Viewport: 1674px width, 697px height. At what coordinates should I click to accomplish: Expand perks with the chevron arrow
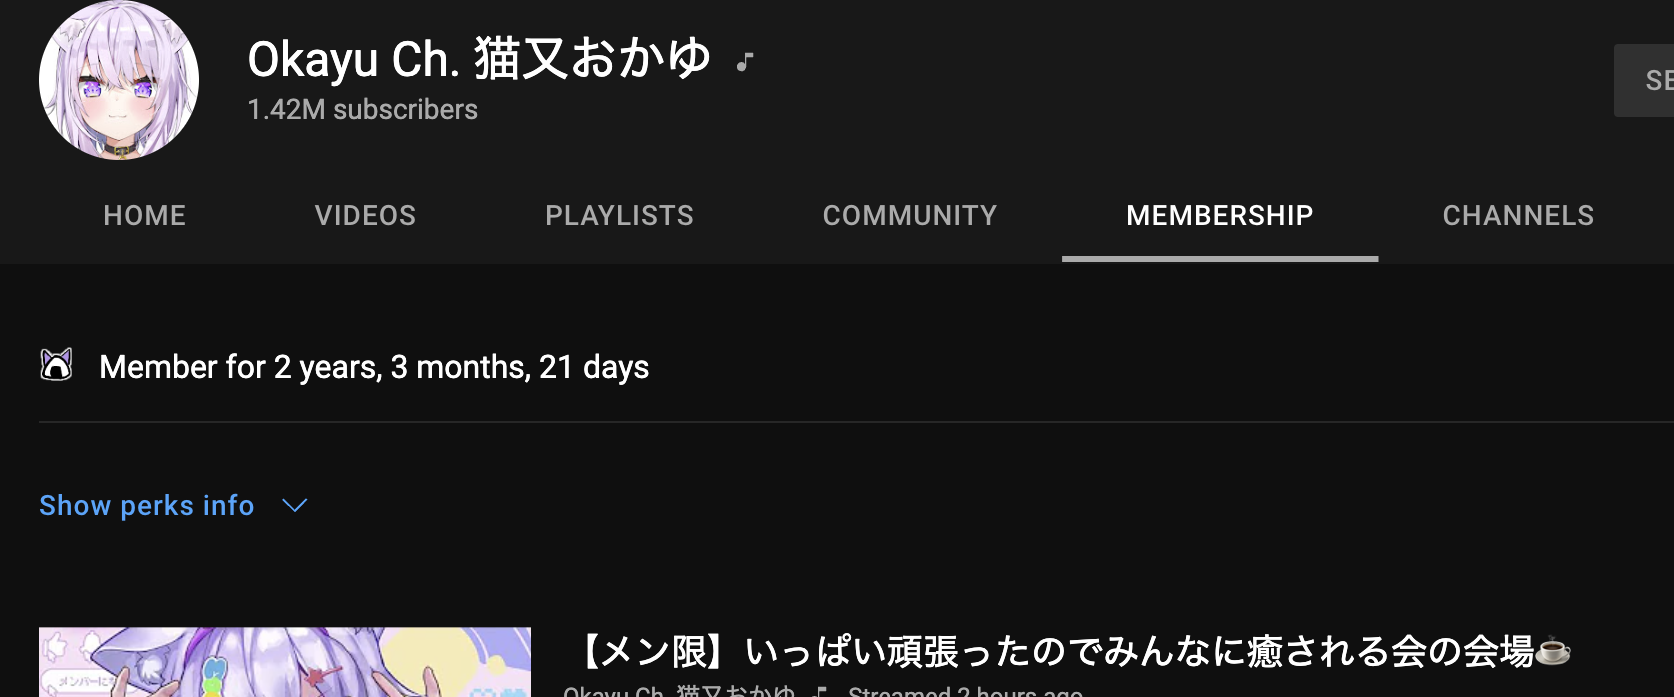[x=295, y=505]
